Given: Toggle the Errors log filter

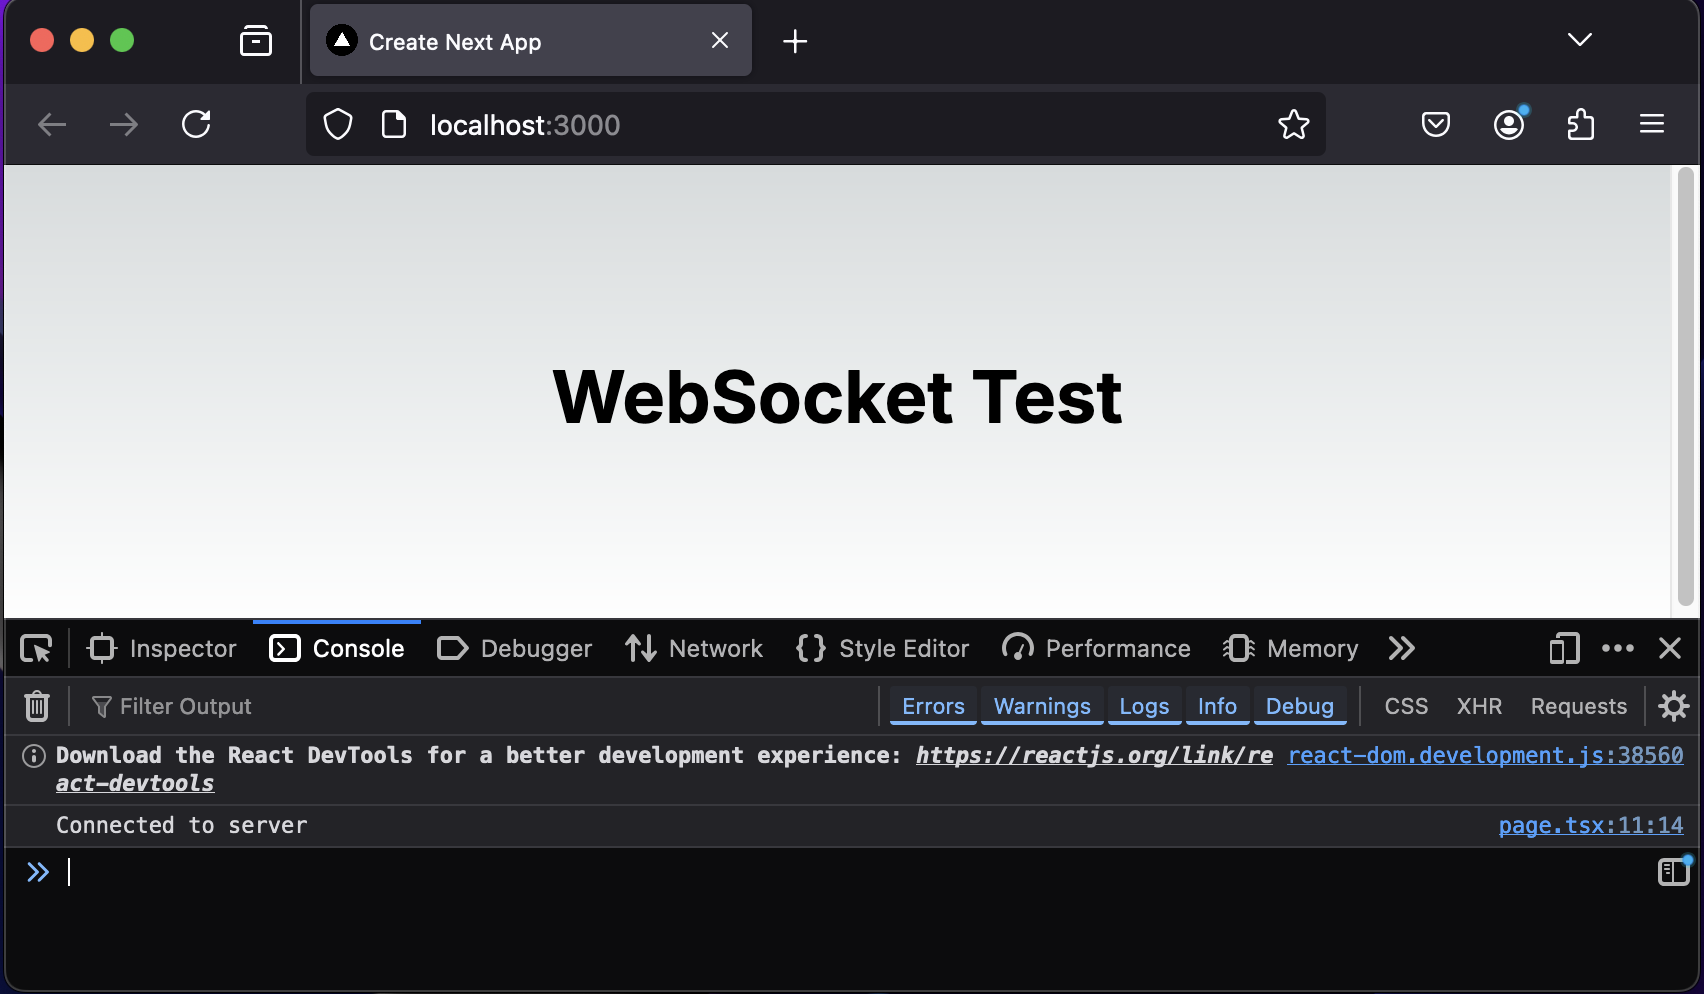Looking at the screenshot, I should [x=931, y=706].
